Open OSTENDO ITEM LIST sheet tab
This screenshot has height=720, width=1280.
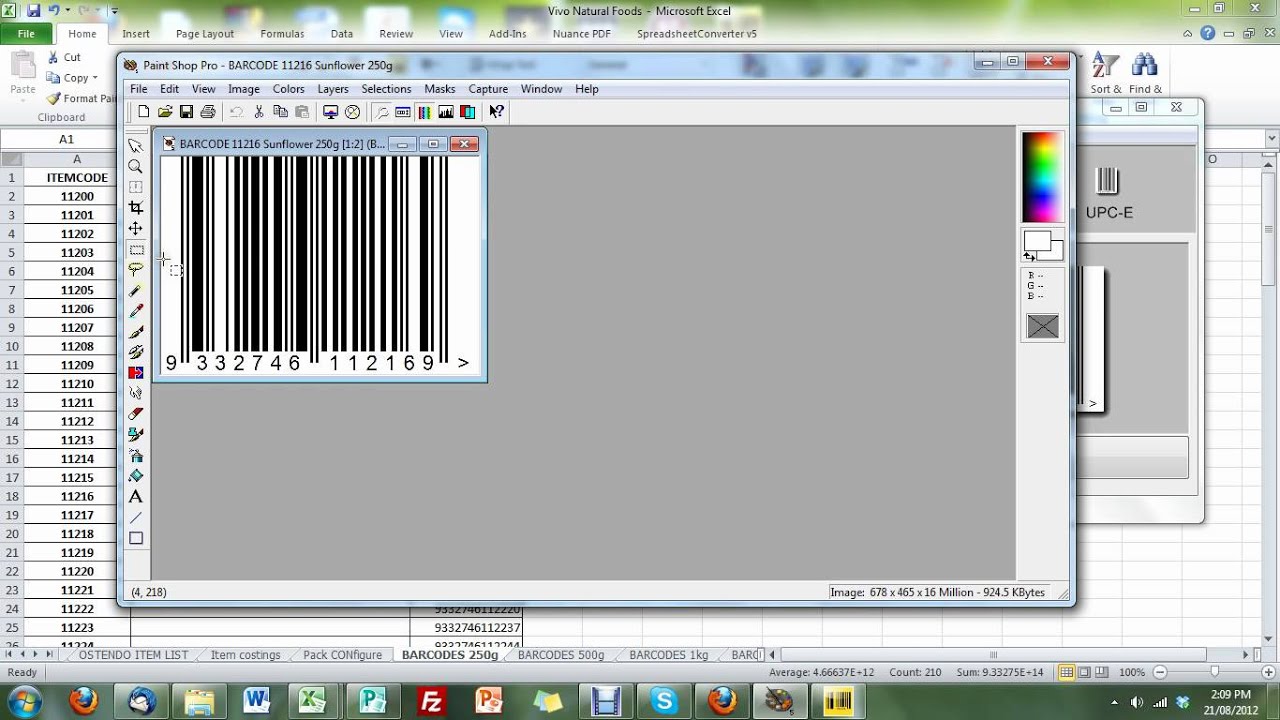(133, 655)
